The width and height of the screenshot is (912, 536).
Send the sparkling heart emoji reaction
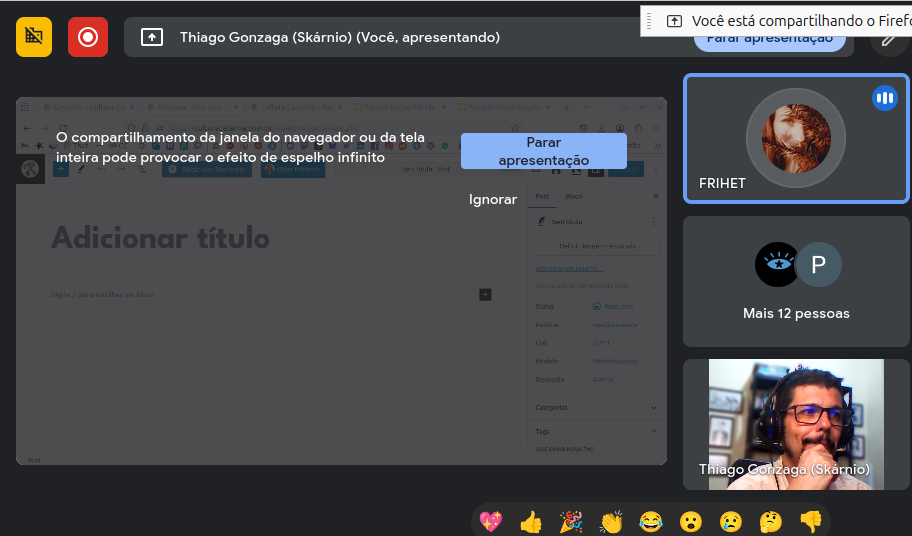(490, 521)
